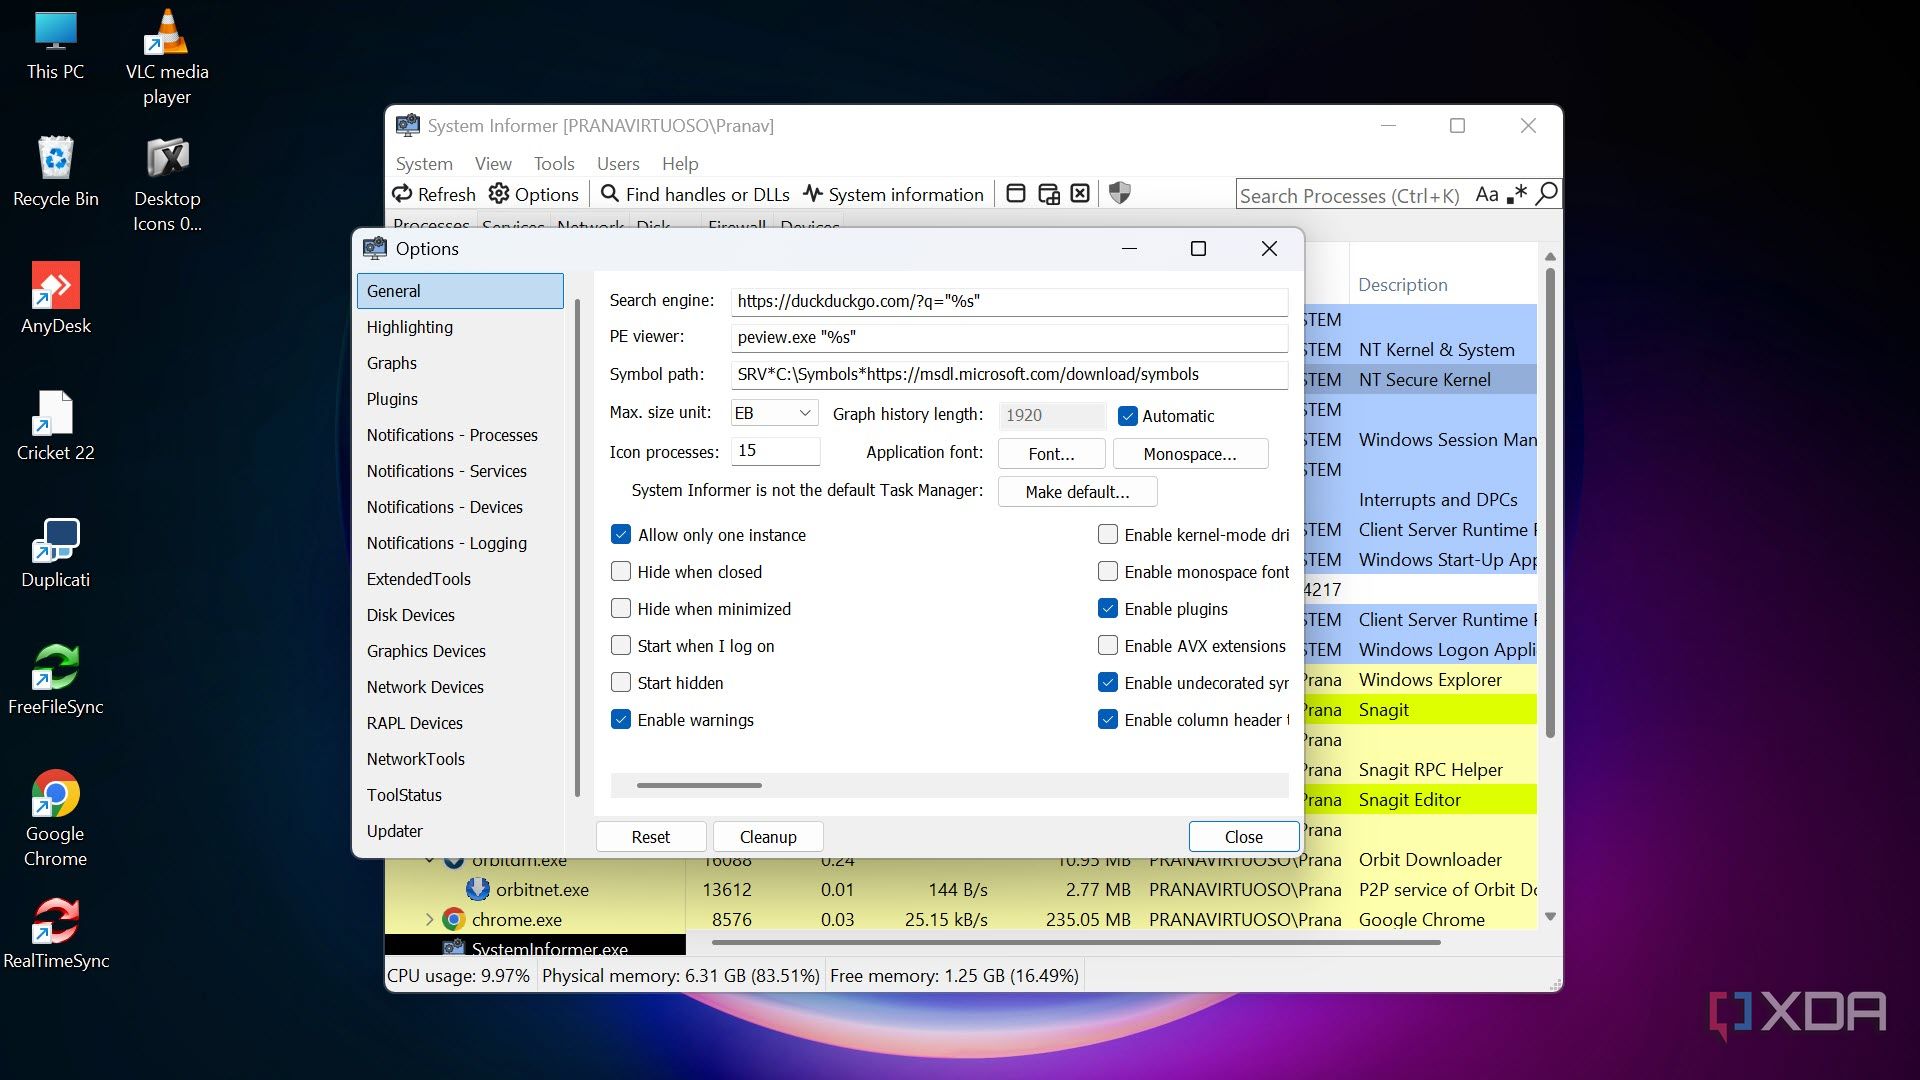Click Make default... button

(x=1077, y=492)
